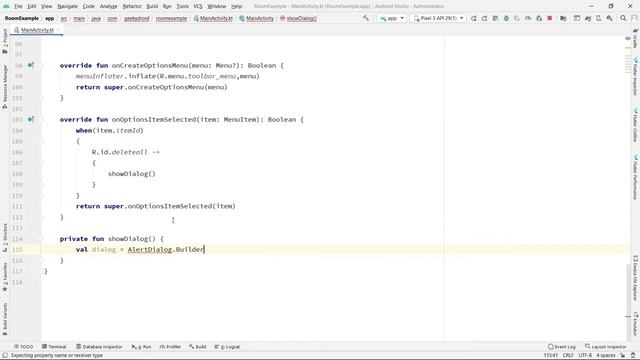Click the CRLF line separator in status bar

coord(568,356)
